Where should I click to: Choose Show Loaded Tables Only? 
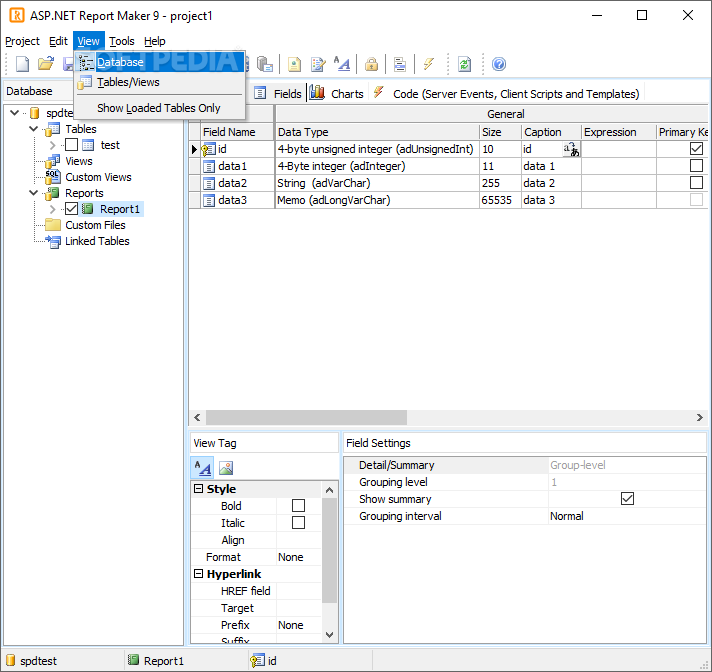point(160,108)
